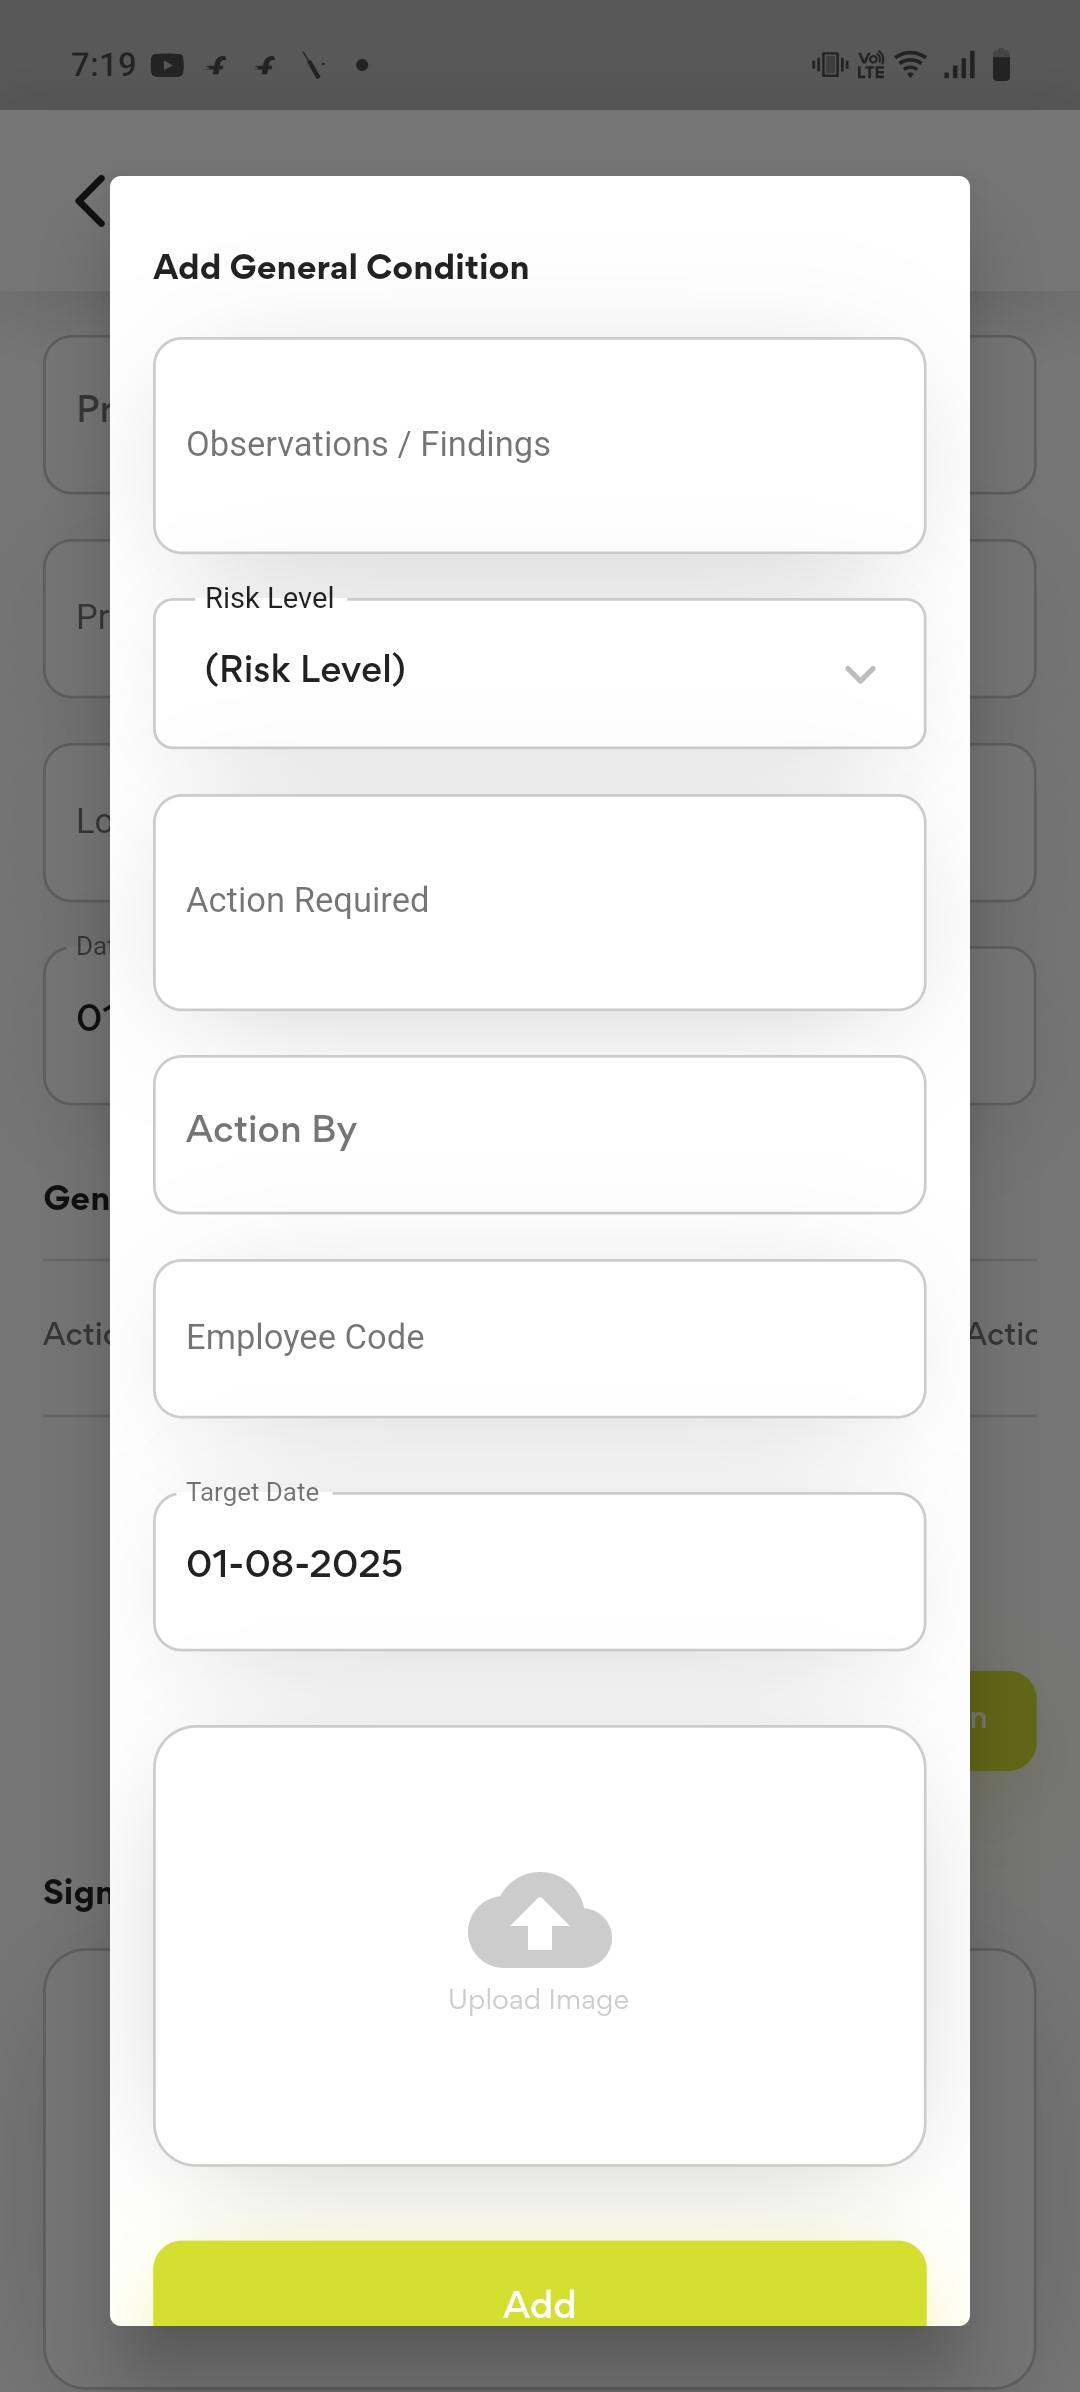Tap the cellular signal strength icon
Viewport: 1080px width, 2392px height.
(x=959, y=66)
